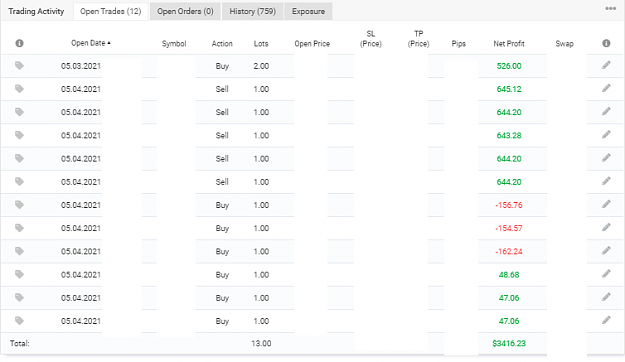Click the total net profit $3416.23 value
The image size is (625, 362).
[x=509, y=343]
